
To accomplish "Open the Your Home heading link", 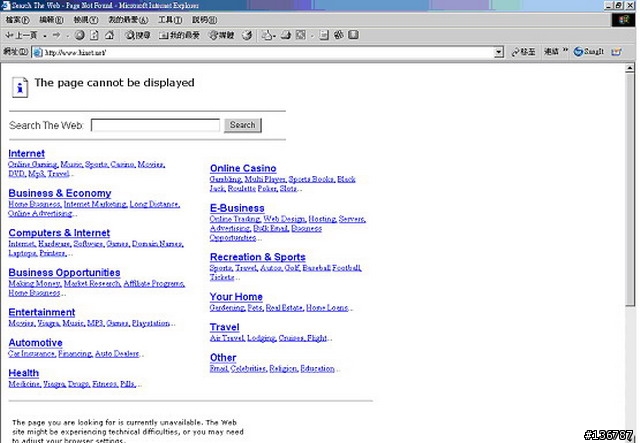I will point(236,297).
